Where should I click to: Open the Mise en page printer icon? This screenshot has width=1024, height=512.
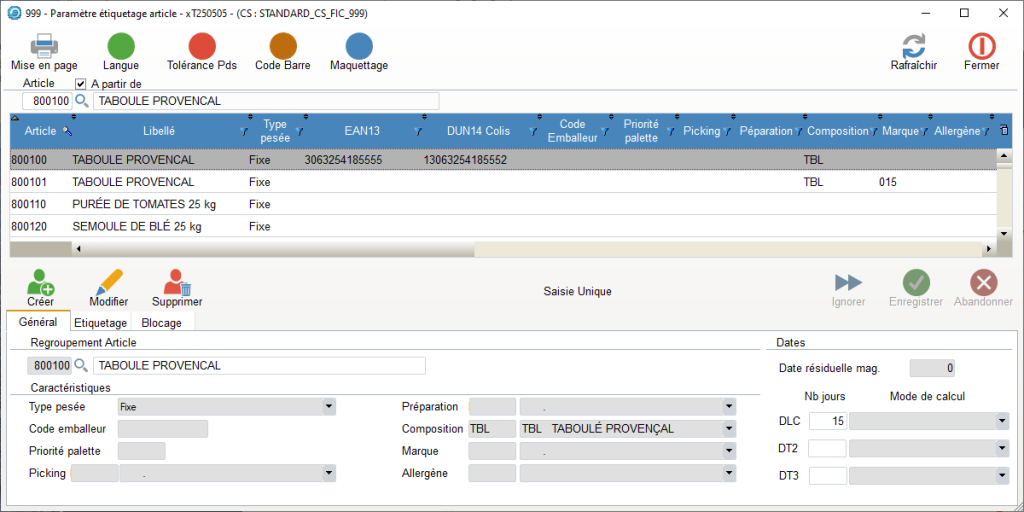tap(44, 46)
